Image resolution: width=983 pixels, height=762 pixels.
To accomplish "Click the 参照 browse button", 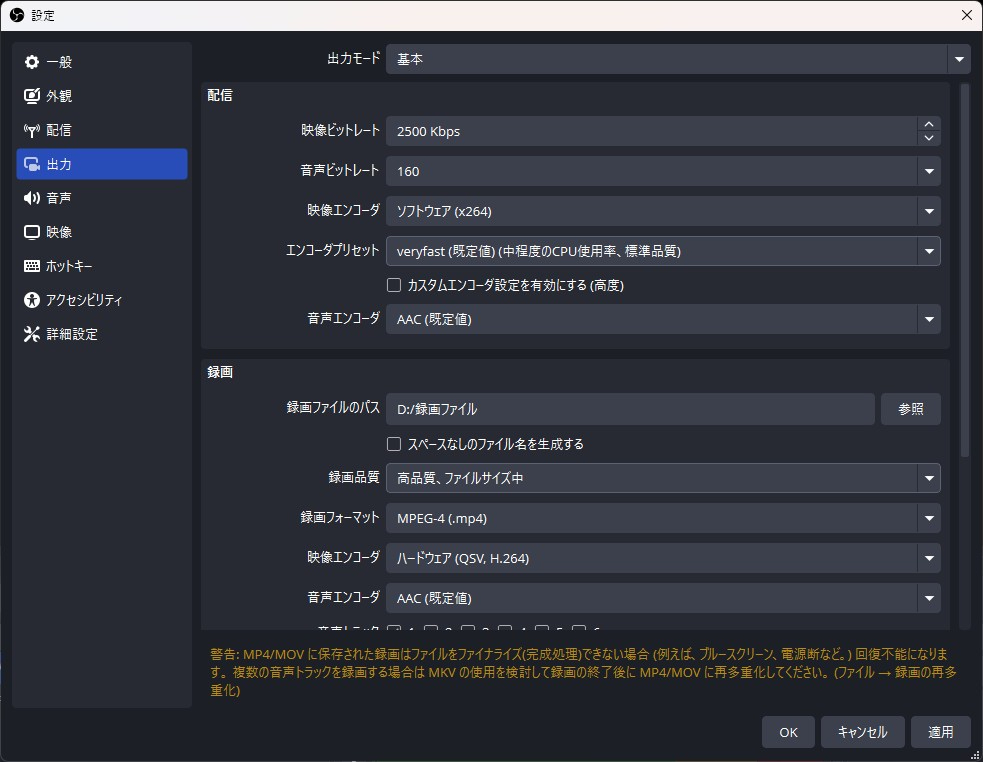I will point(910,409).
